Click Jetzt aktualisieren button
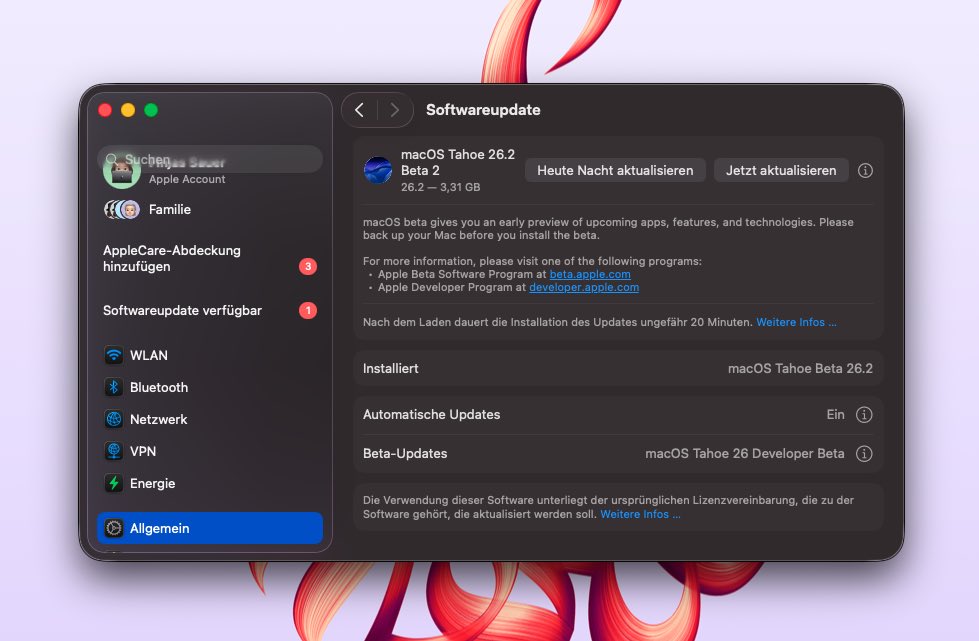The width and height of the screenshot is (979, 641). coord(781,170)
